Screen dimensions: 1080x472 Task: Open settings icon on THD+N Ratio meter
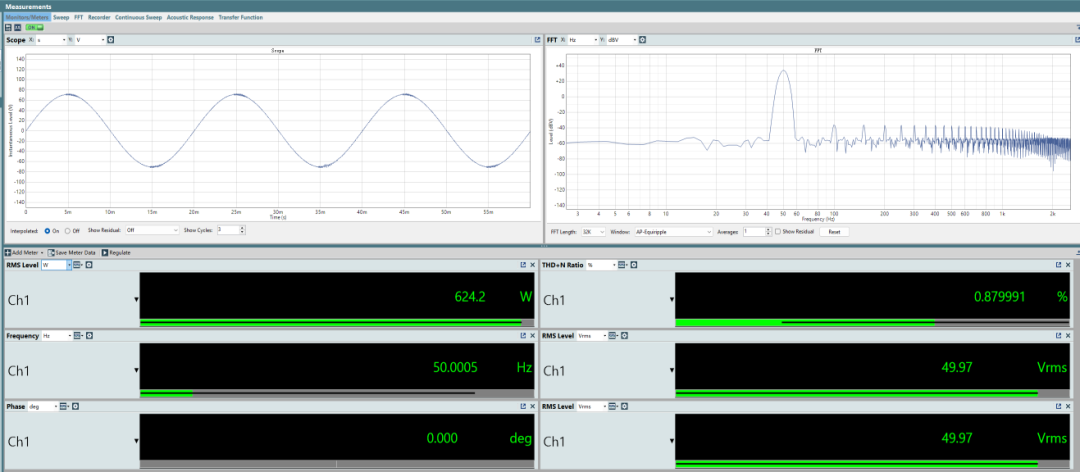click(x=634, y=265)
